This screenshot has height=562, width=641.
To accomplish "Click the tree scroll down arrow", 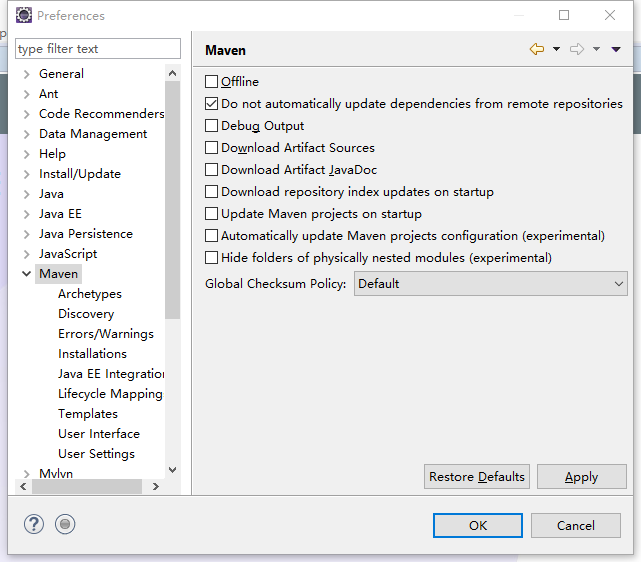I will coord(173,470).
